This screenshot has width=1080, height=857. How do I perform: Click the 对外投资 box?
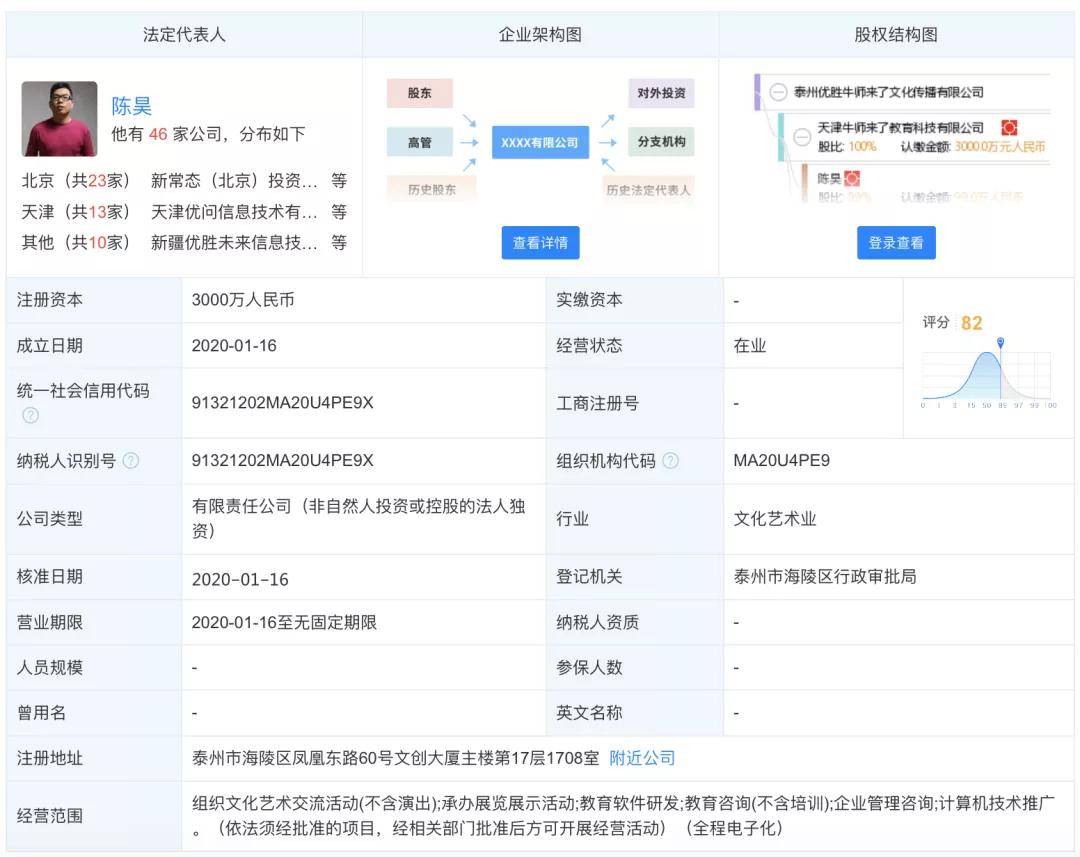[661, 93]
